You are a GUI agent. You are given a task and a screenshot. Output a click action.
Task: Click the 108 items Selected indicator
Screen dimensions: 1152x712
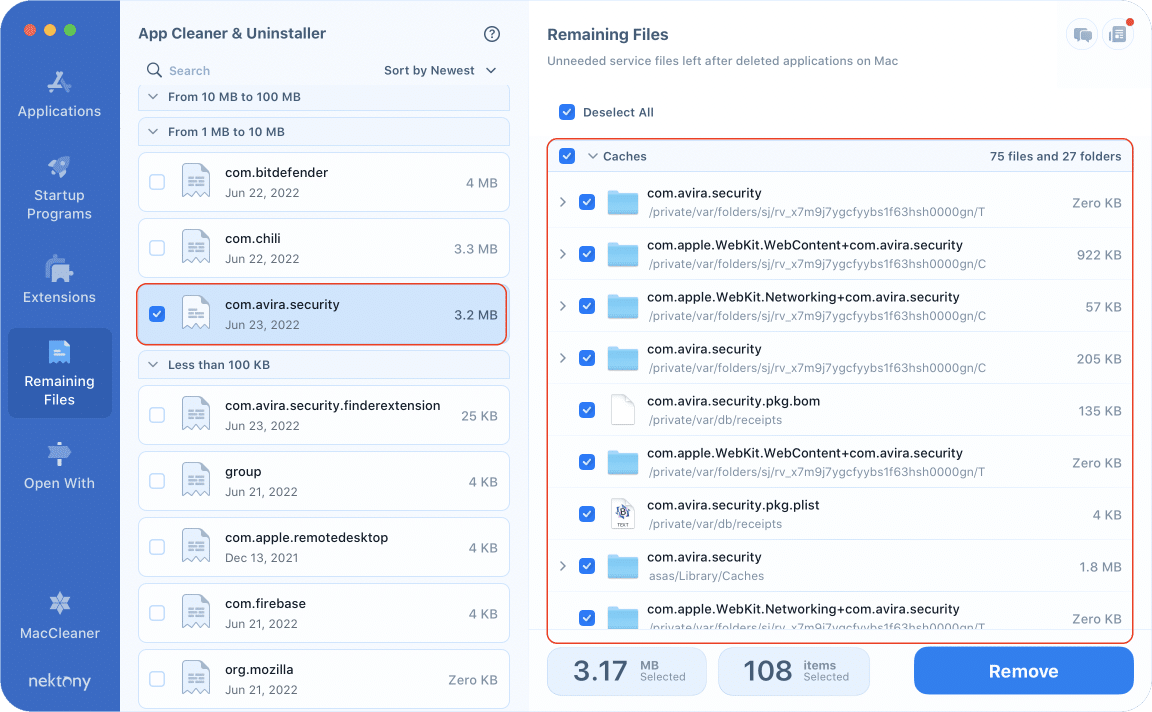click(x=794, y=671)
